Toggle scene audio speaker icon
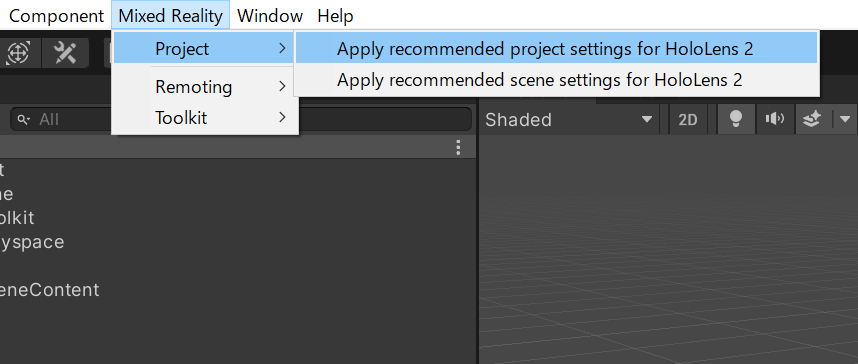 (774, 119)
